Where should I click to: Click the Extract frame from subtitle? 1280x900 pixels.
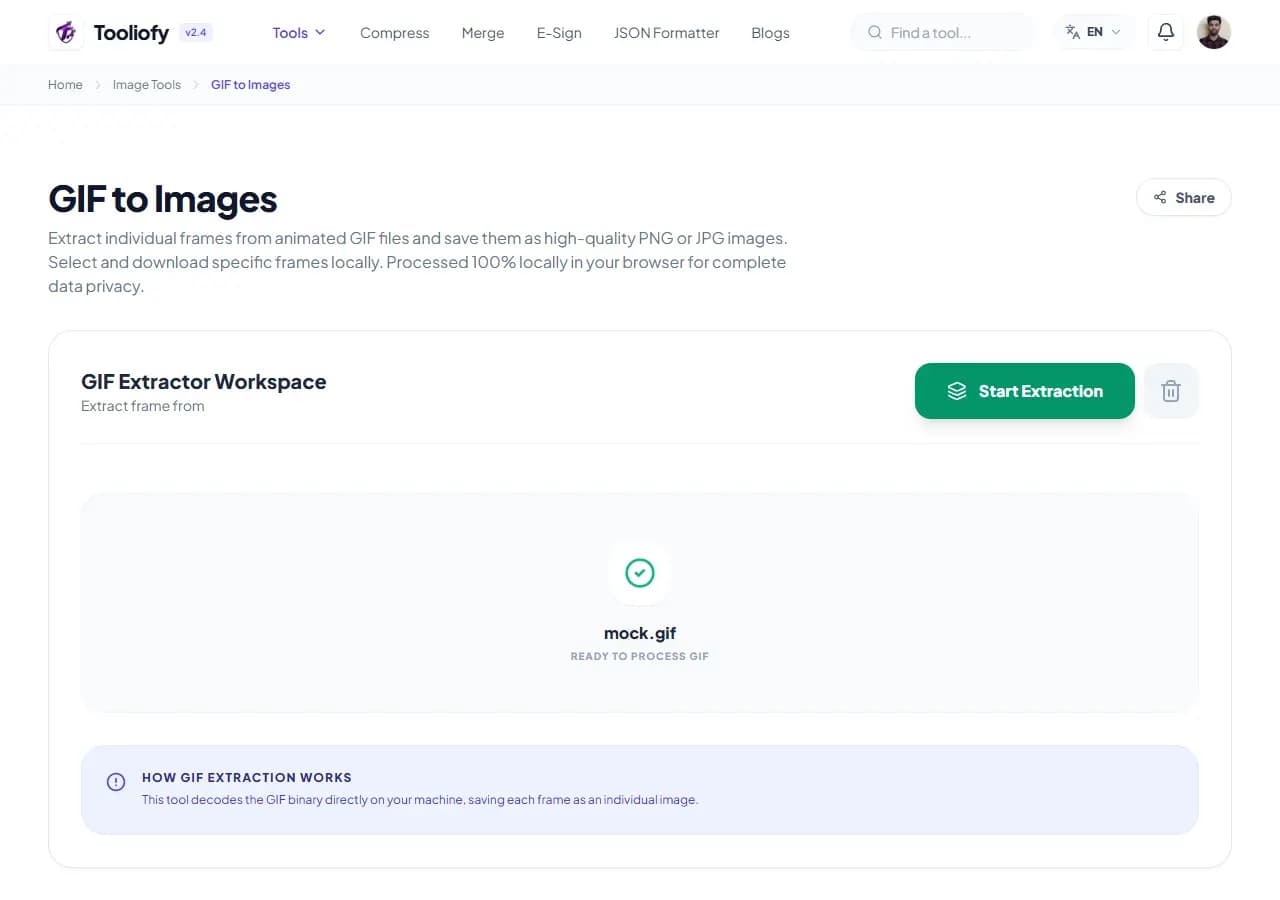click(x=143, y=406)
